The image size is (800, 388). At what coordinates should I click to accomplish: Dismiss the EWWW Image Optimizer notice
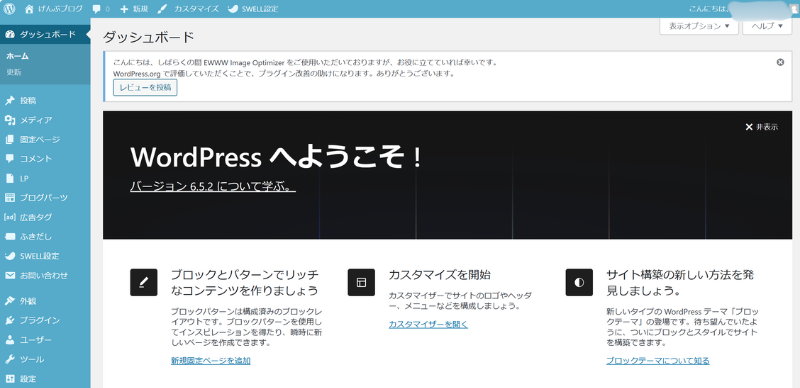[x=780, y=62]
